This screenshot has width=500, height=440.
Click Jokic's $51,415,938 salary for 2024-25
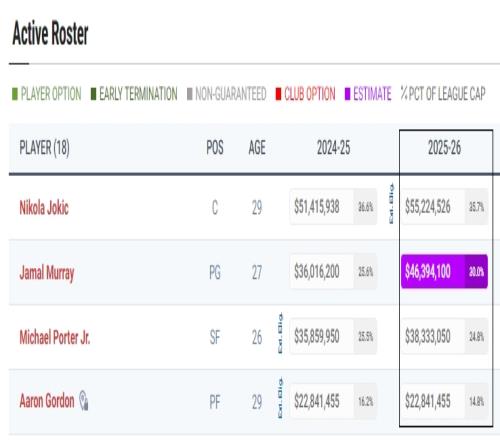pyautogui.click(x=317, y=206)
